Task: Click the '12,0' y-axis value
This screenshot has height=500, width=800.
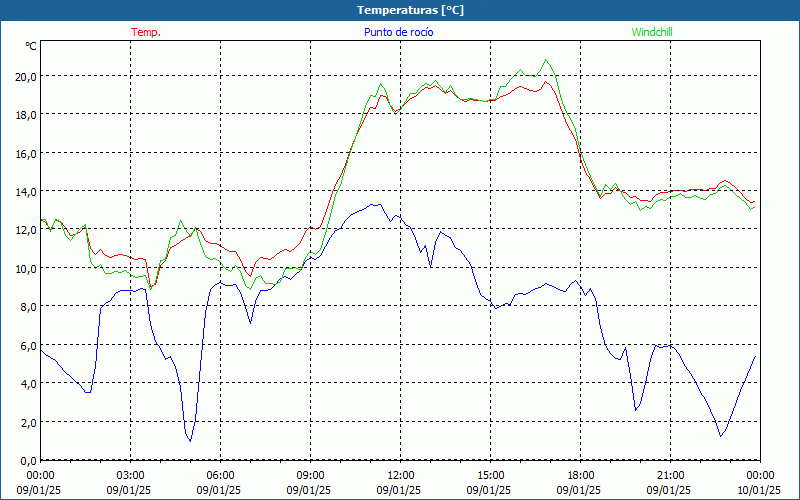Action: coord(26,230)
